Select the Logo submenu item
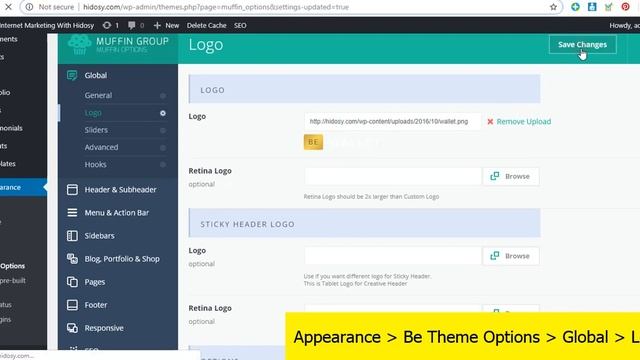The width and height of the screenshot is (640, 360). [93, 113]
